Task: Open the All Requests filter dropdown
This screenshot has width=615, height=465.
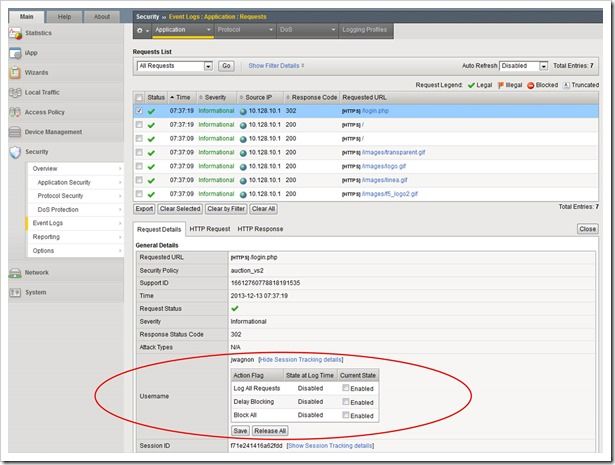Action: click(175, 65)
